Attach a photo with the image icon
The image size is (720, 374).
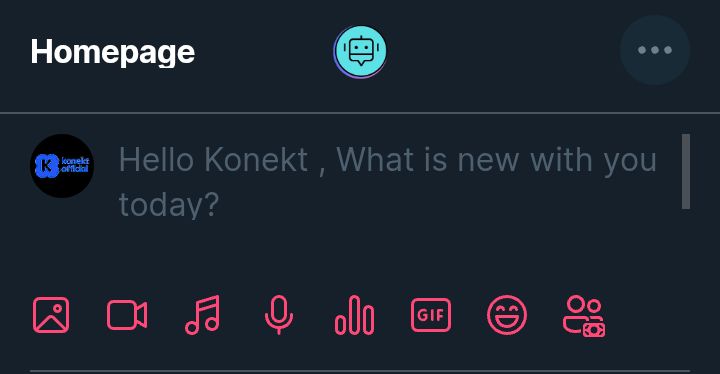pyautogui.click(x=51, y=315)
